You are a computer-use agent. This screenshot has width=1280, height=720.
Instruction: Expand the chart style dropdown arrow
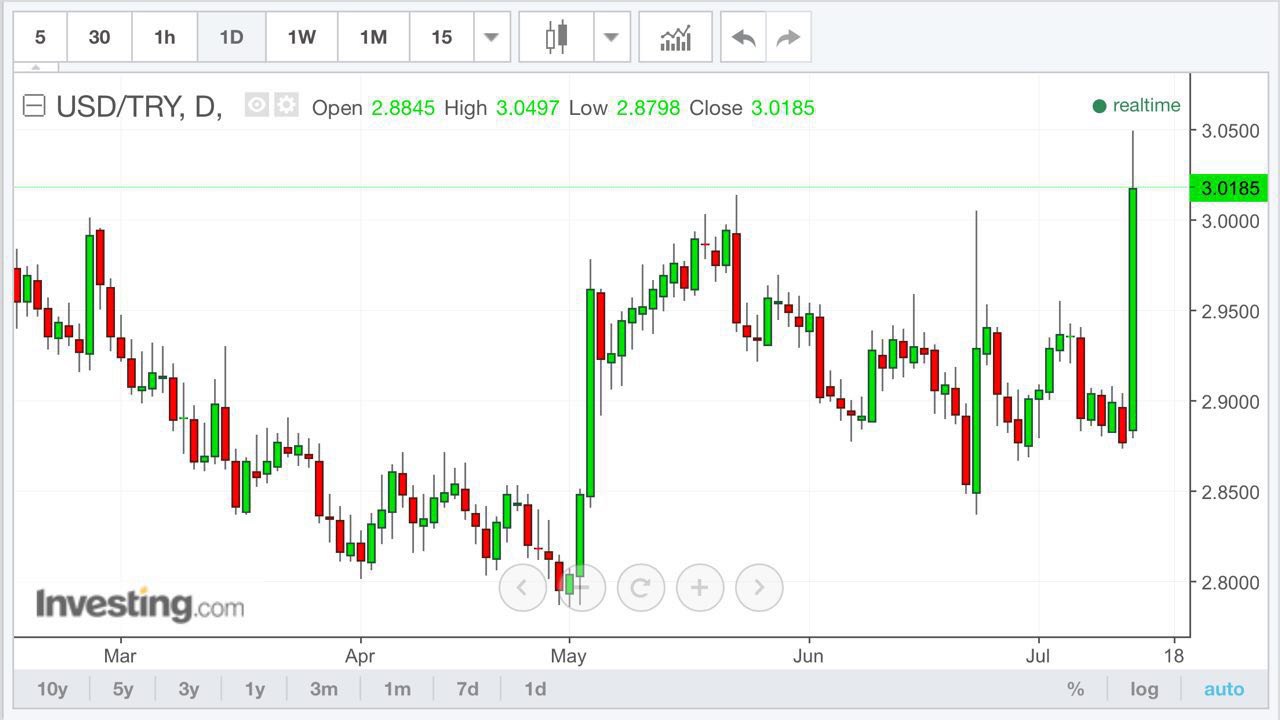click(x=612, y=37)
